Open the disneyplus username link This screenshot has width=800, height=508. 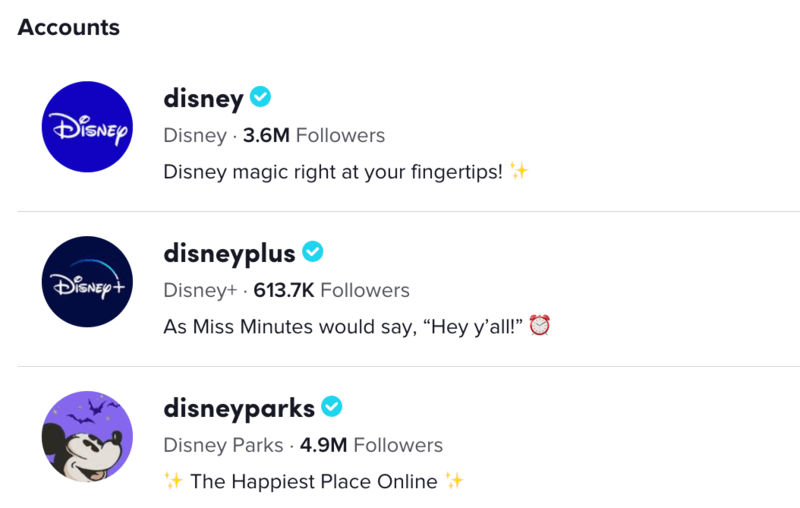coord(229,253)
